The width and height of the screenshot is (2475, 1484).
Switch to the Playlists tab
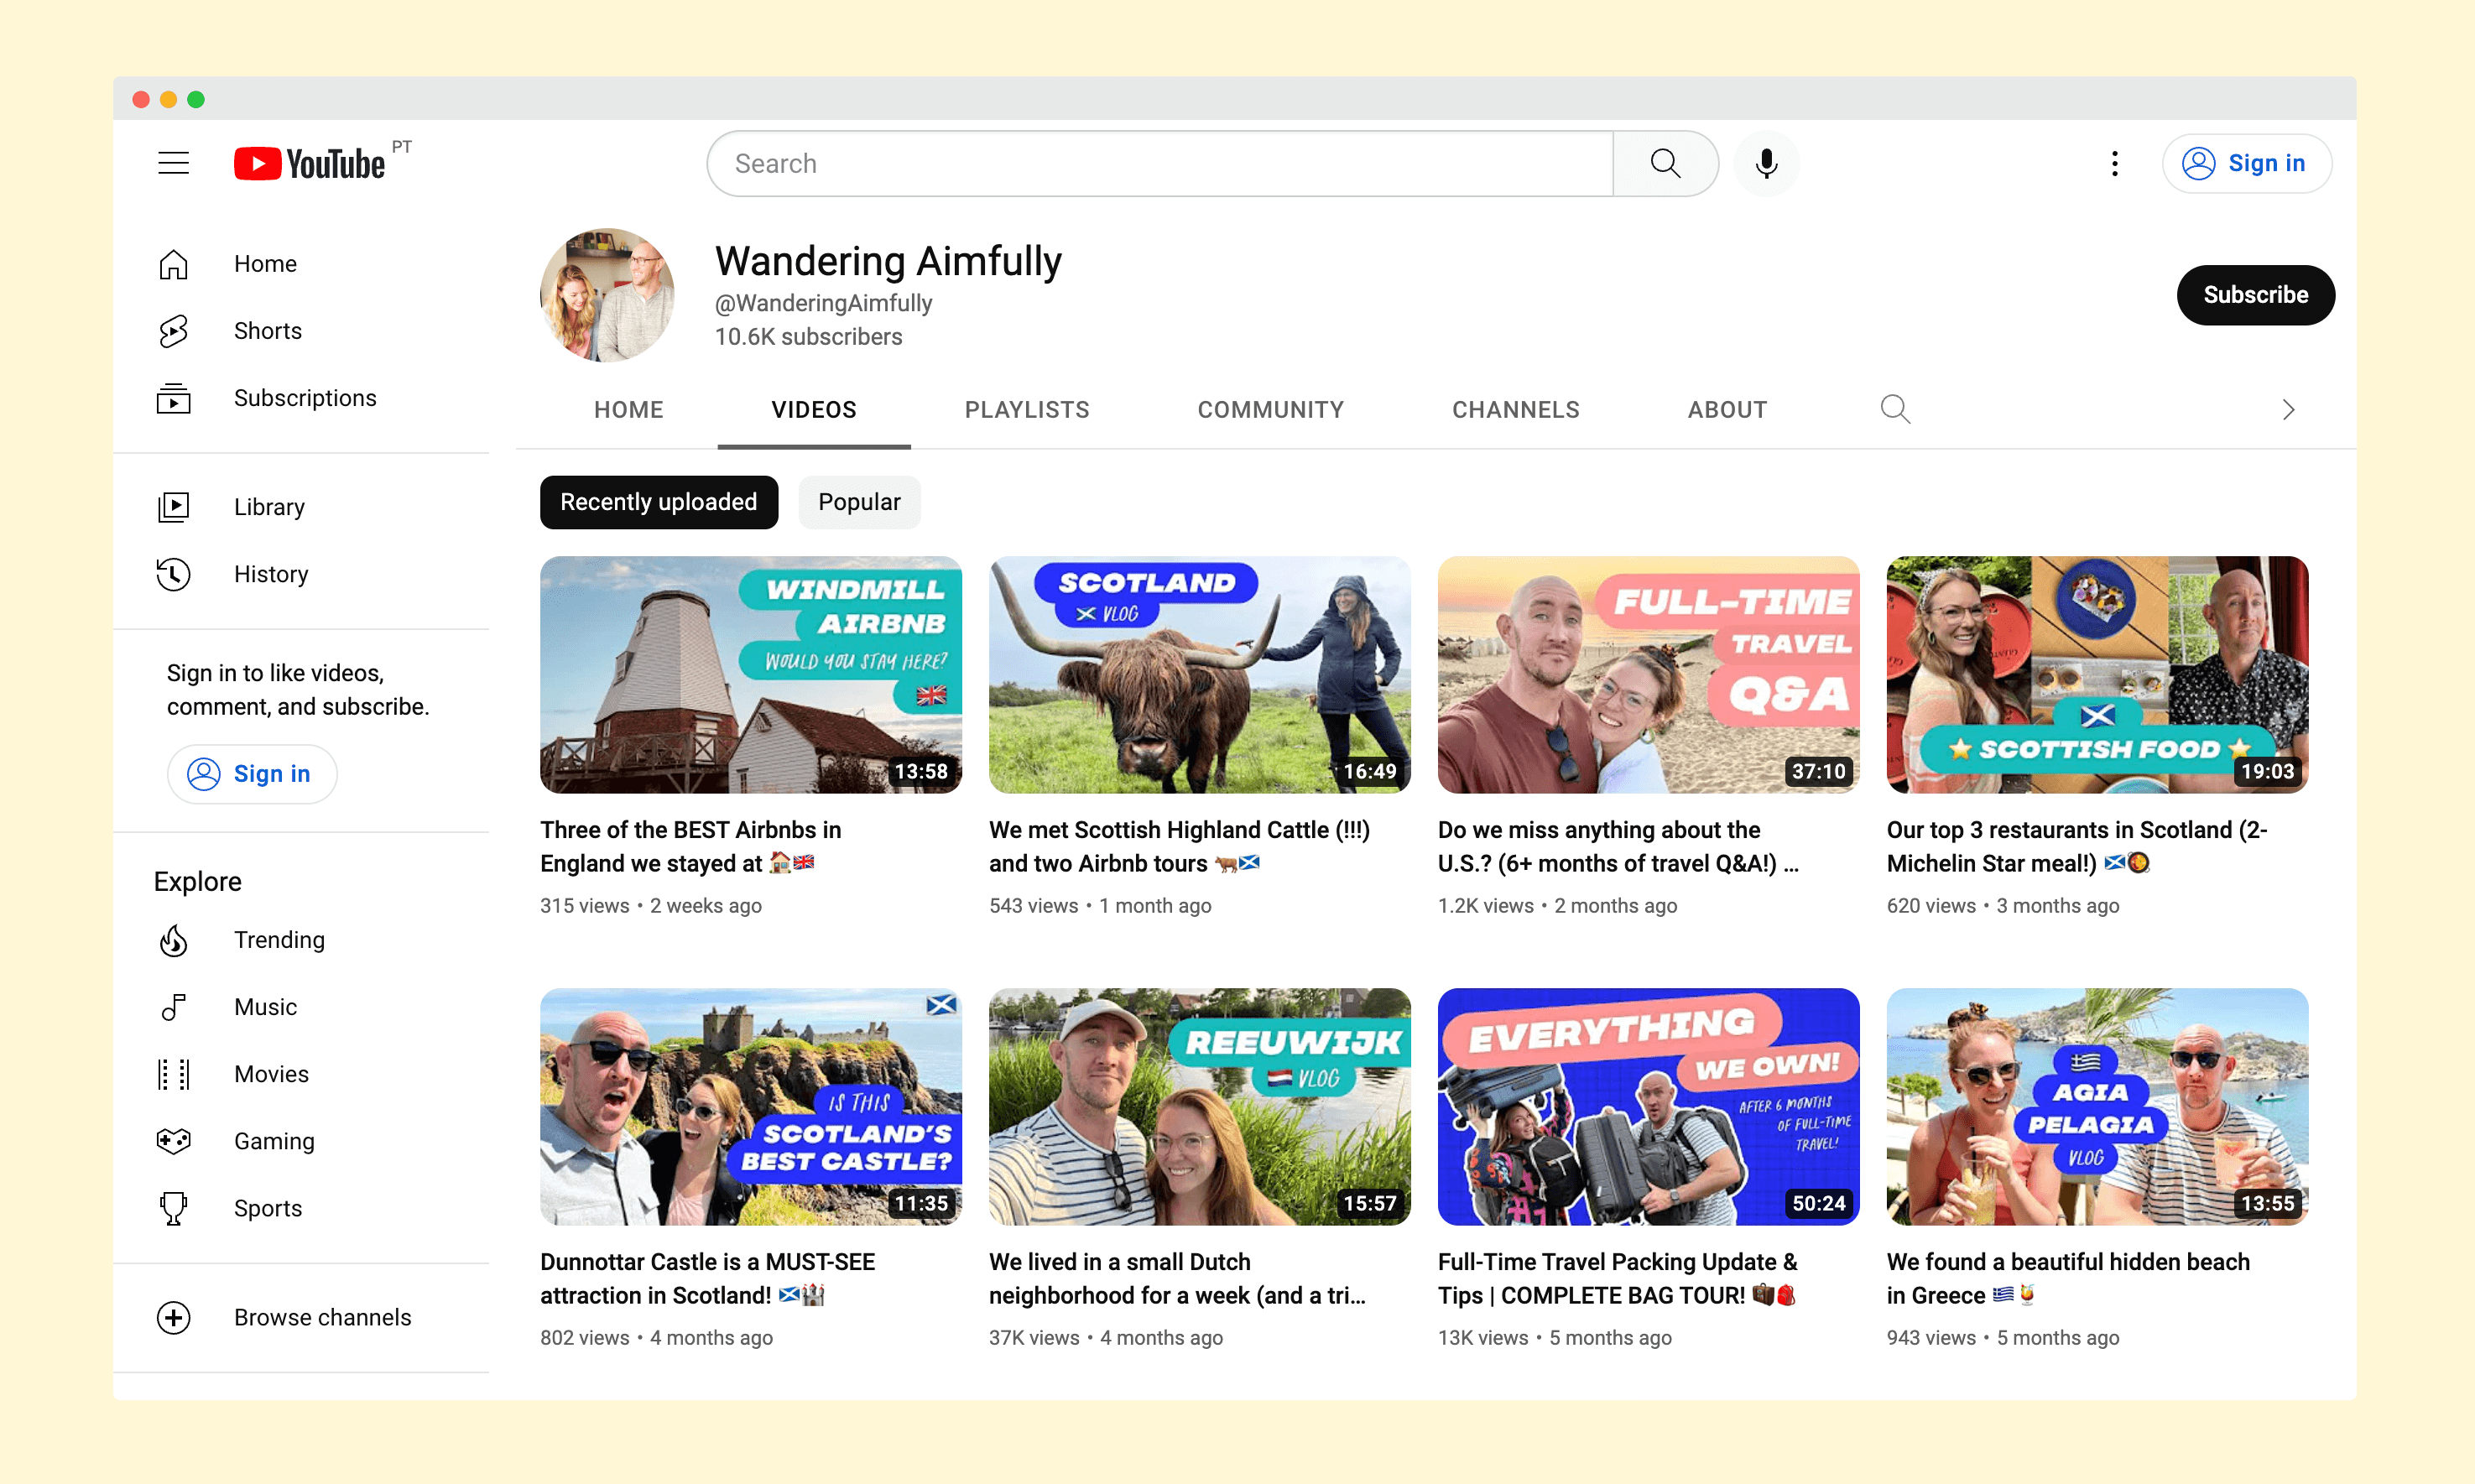click(1027, 409)
